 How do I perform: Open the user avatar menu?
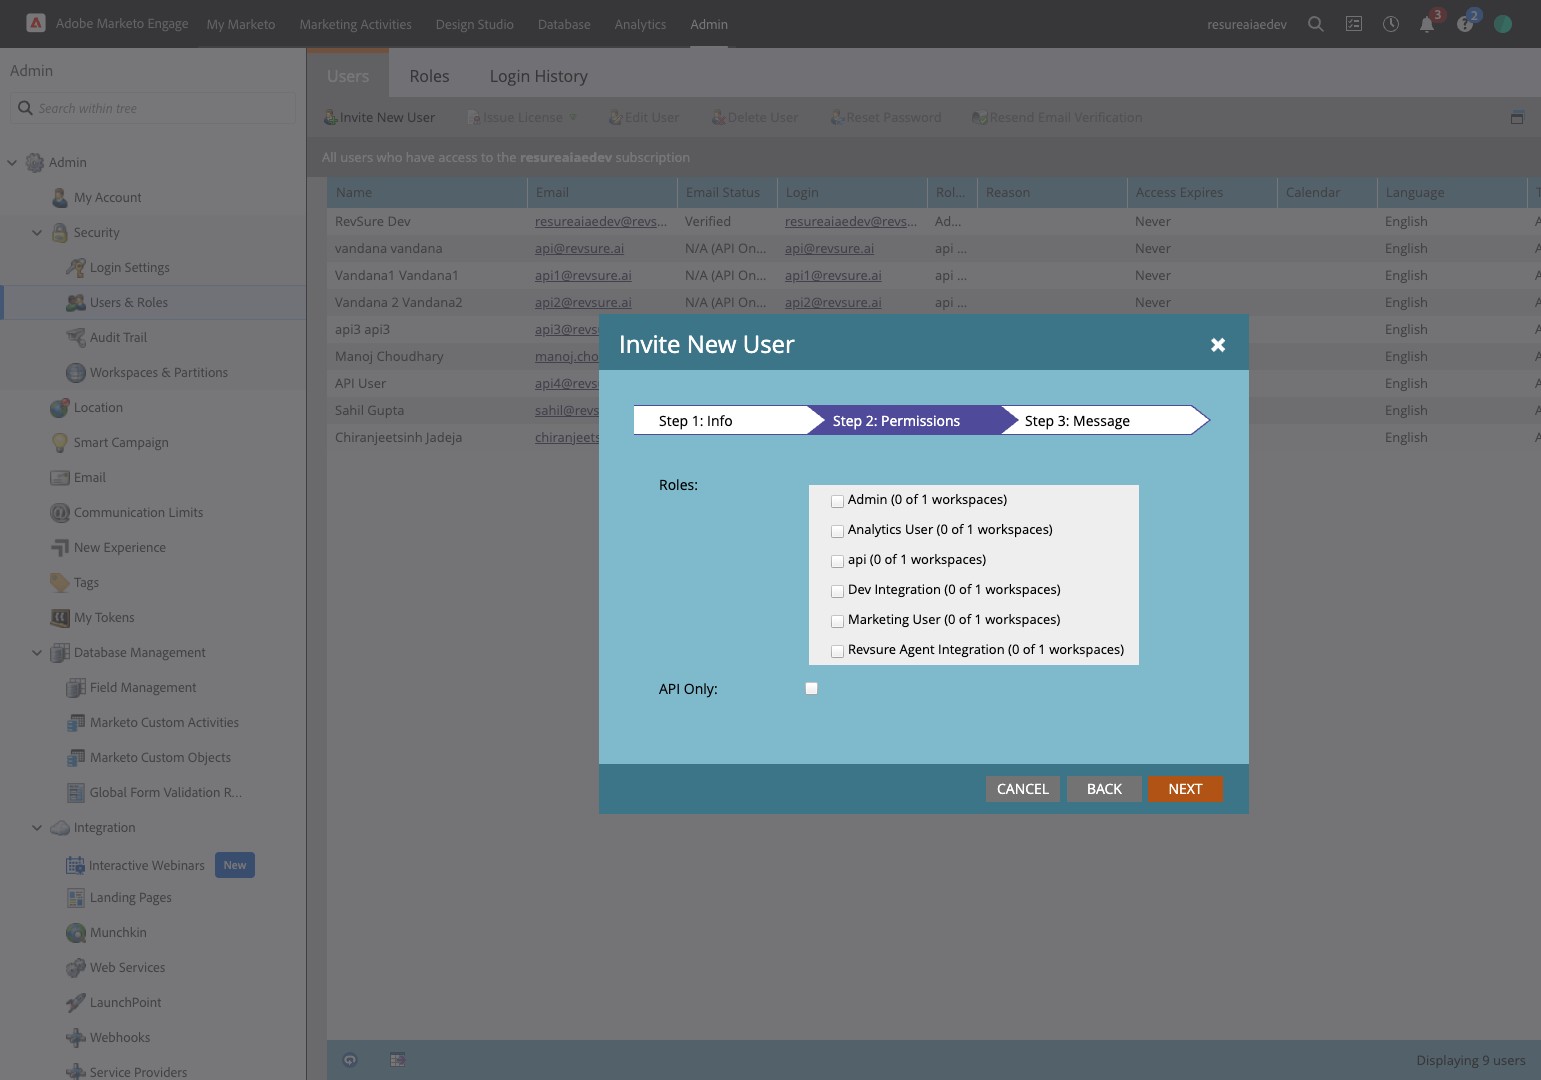tap(1503, 24)
